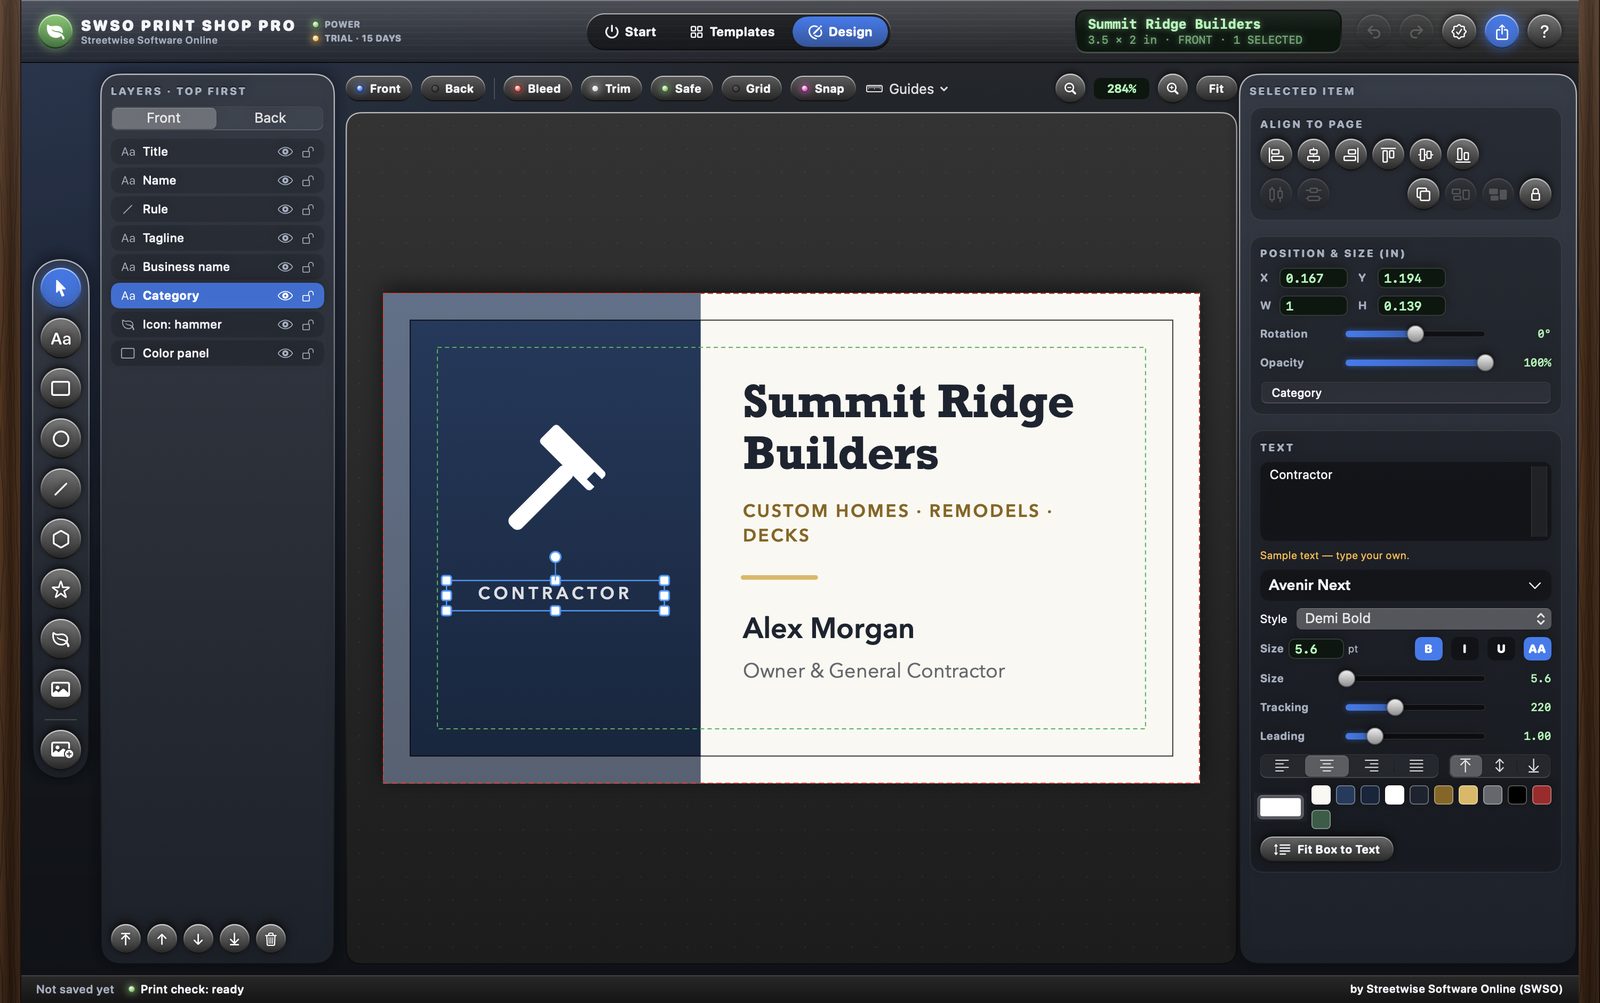This screenshot has height=1003, width=1600.
Task: Open the Demi Bold style selector
Action: point(1424,619)
